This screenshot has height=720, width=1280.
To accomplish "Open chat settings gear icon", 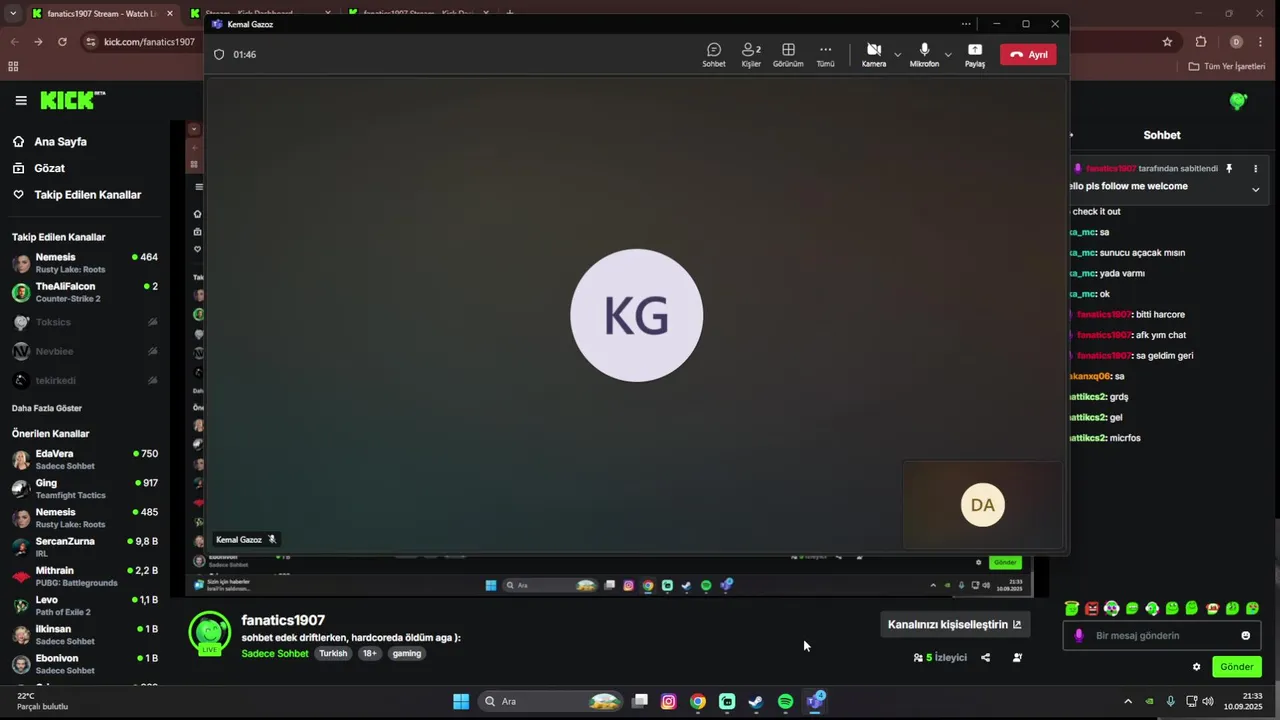I will coord(1196,667).
